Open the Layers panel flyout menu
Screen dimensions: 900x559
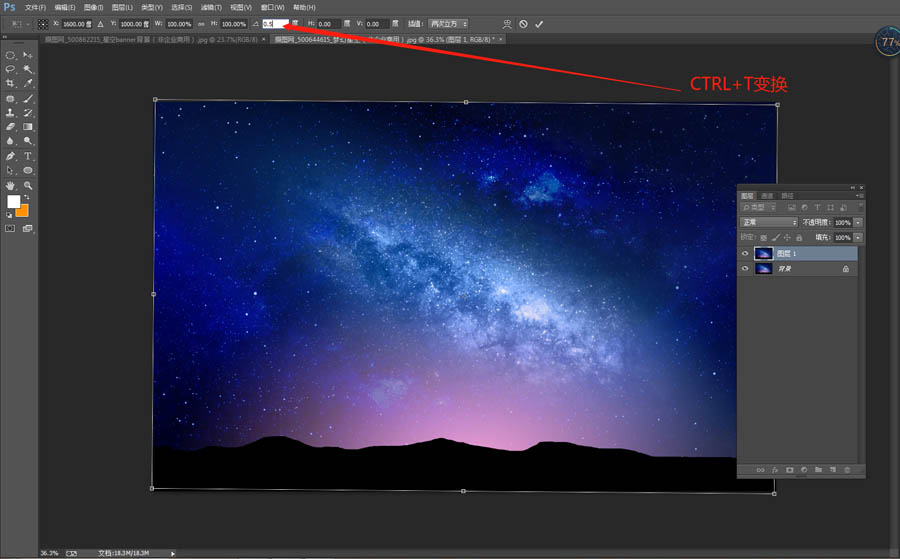point(860,196)
